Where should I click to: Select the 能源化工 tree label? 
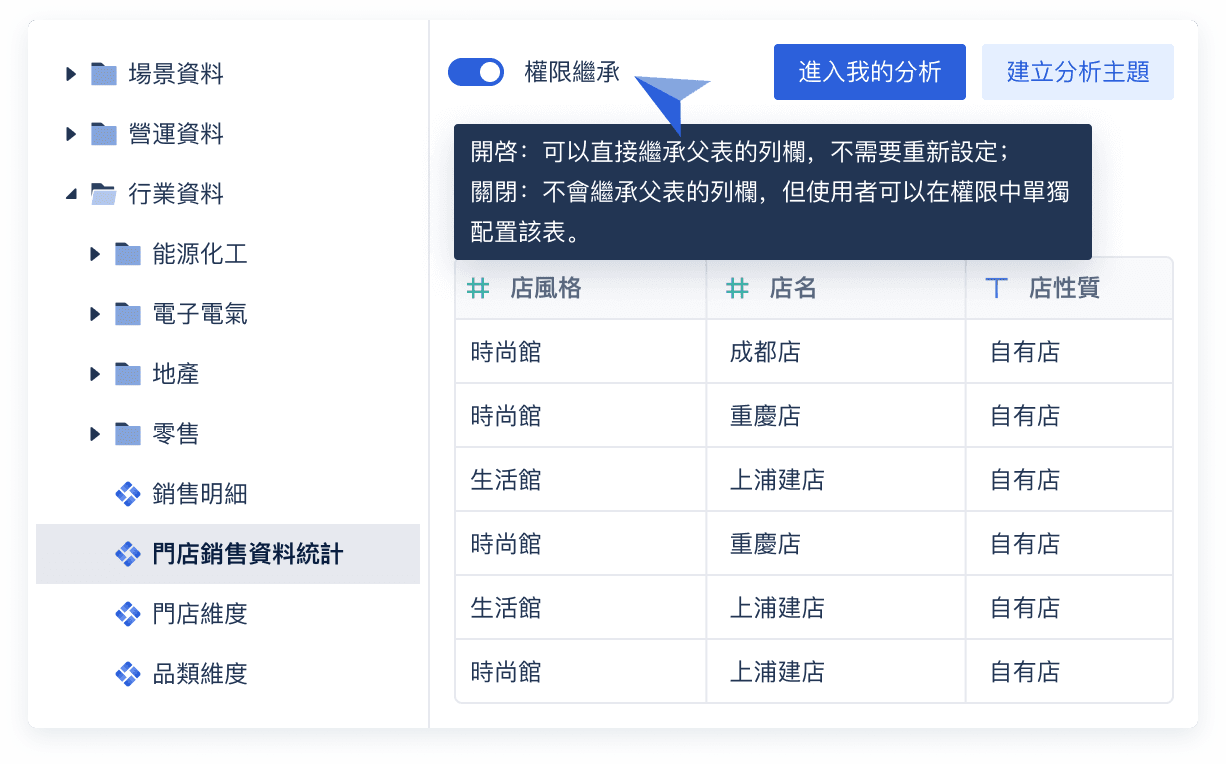tap(200, 254)
